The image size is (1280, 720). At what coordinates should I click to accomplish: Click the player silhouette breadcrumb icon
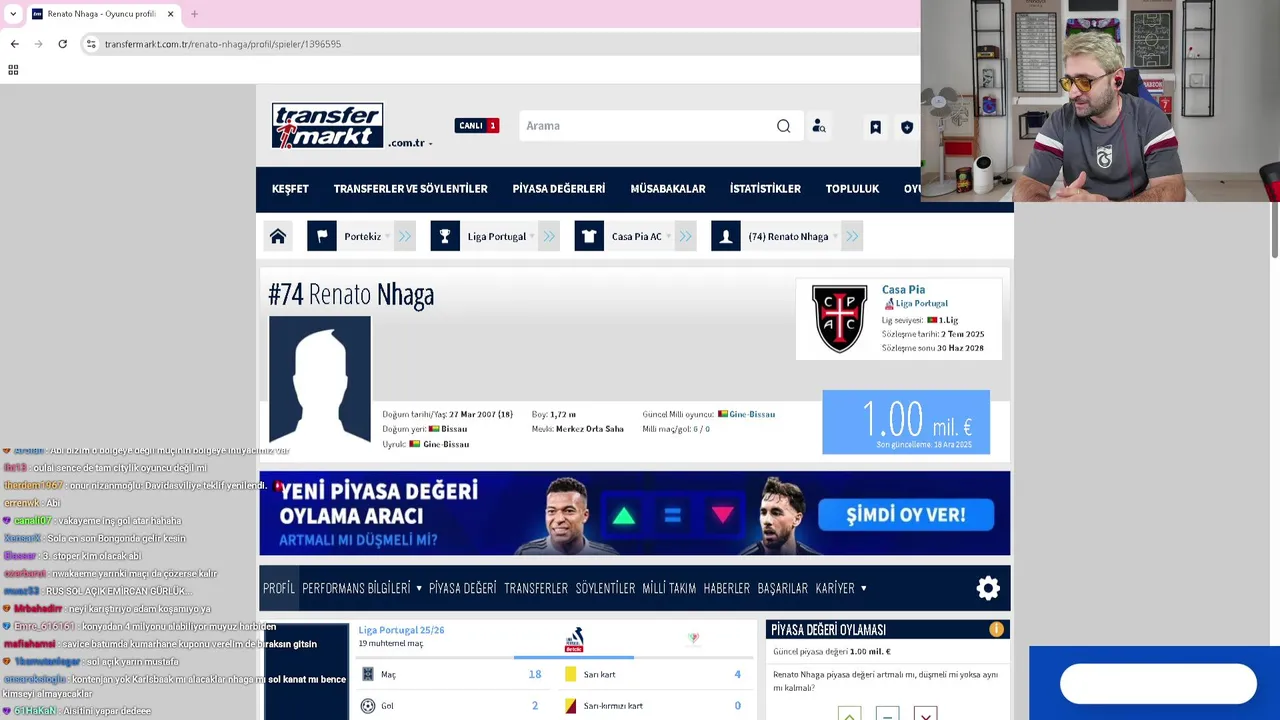[726, 237]
